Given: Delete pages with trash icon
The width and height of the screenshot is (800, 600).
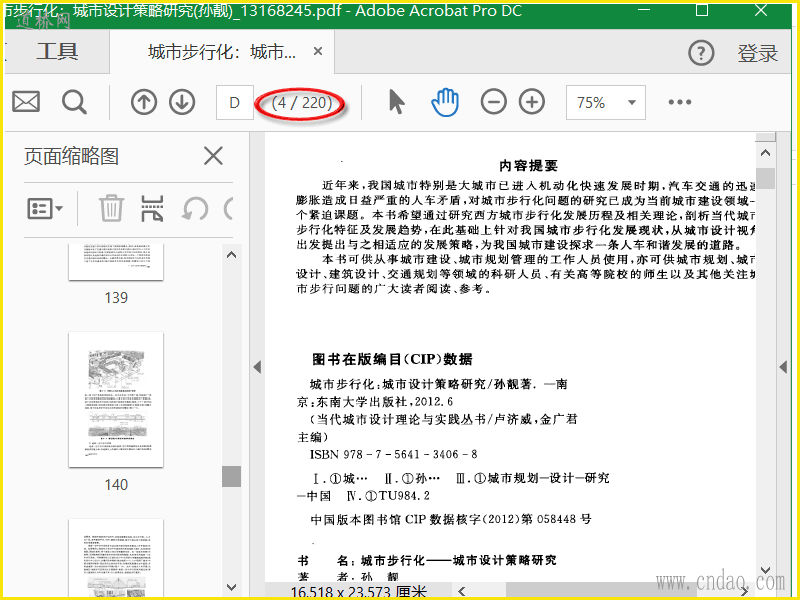Looking at the screenshot, I should tap(111, 208).
